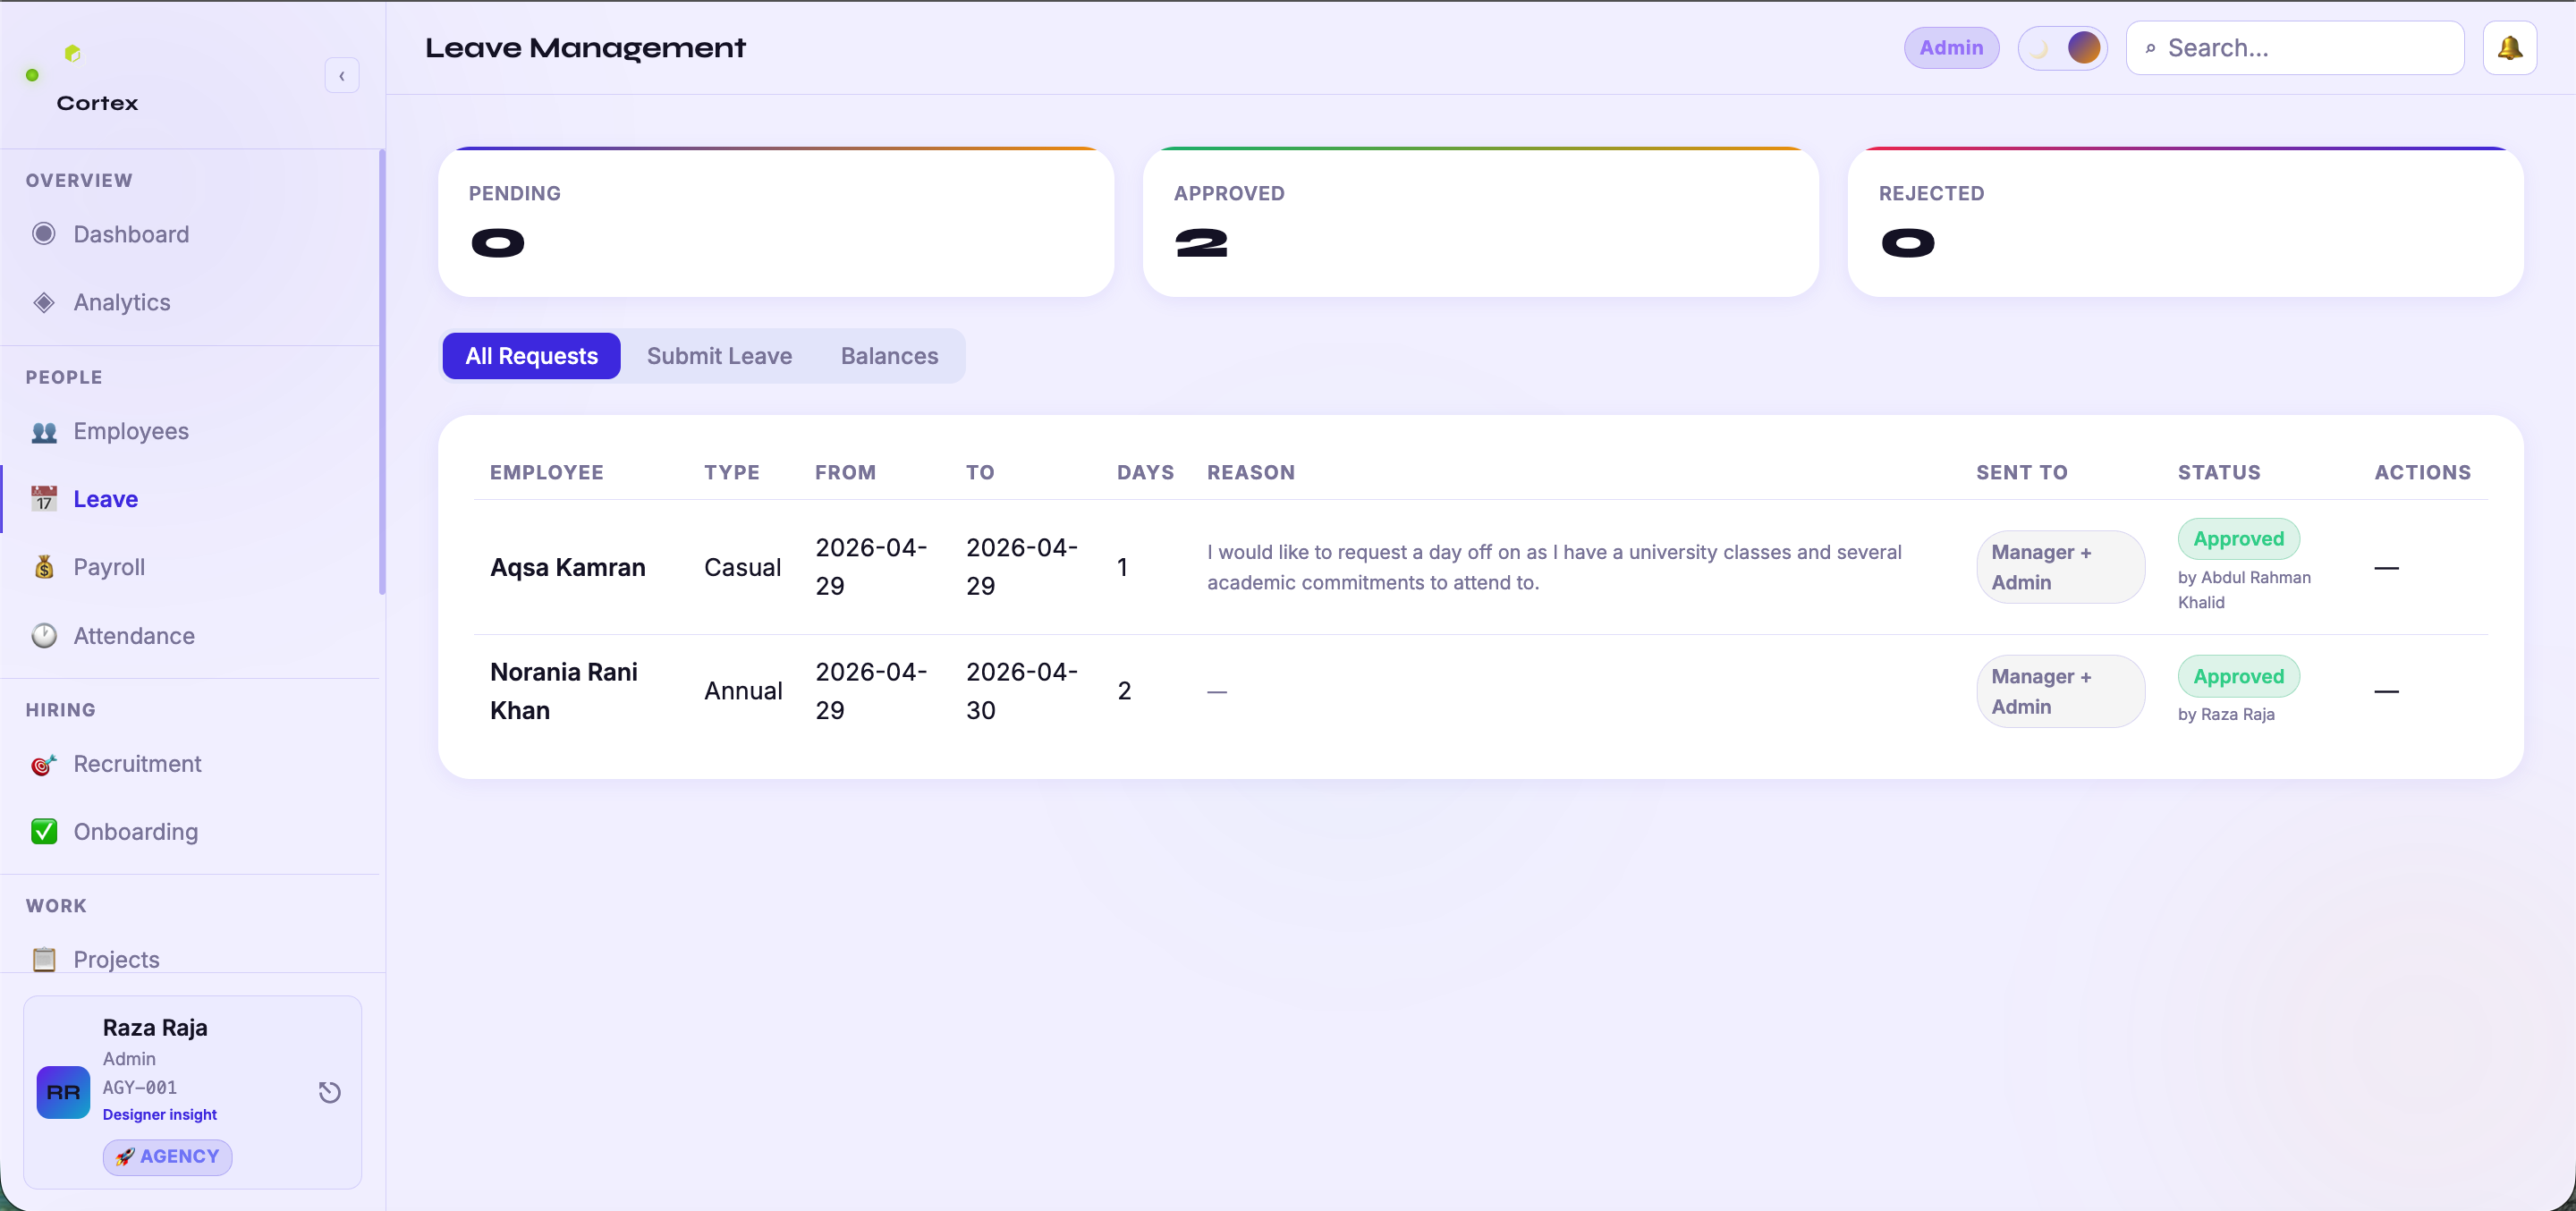Click the Payroll money bag icon
The image size is (2576, 1211).
(44, 567)
